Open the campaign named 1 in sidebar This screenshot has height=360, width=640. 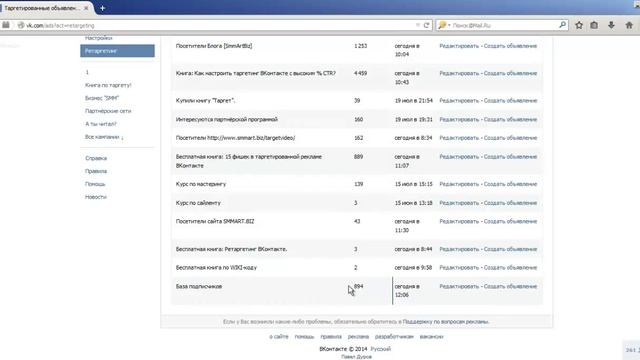(x=87, y=72)
